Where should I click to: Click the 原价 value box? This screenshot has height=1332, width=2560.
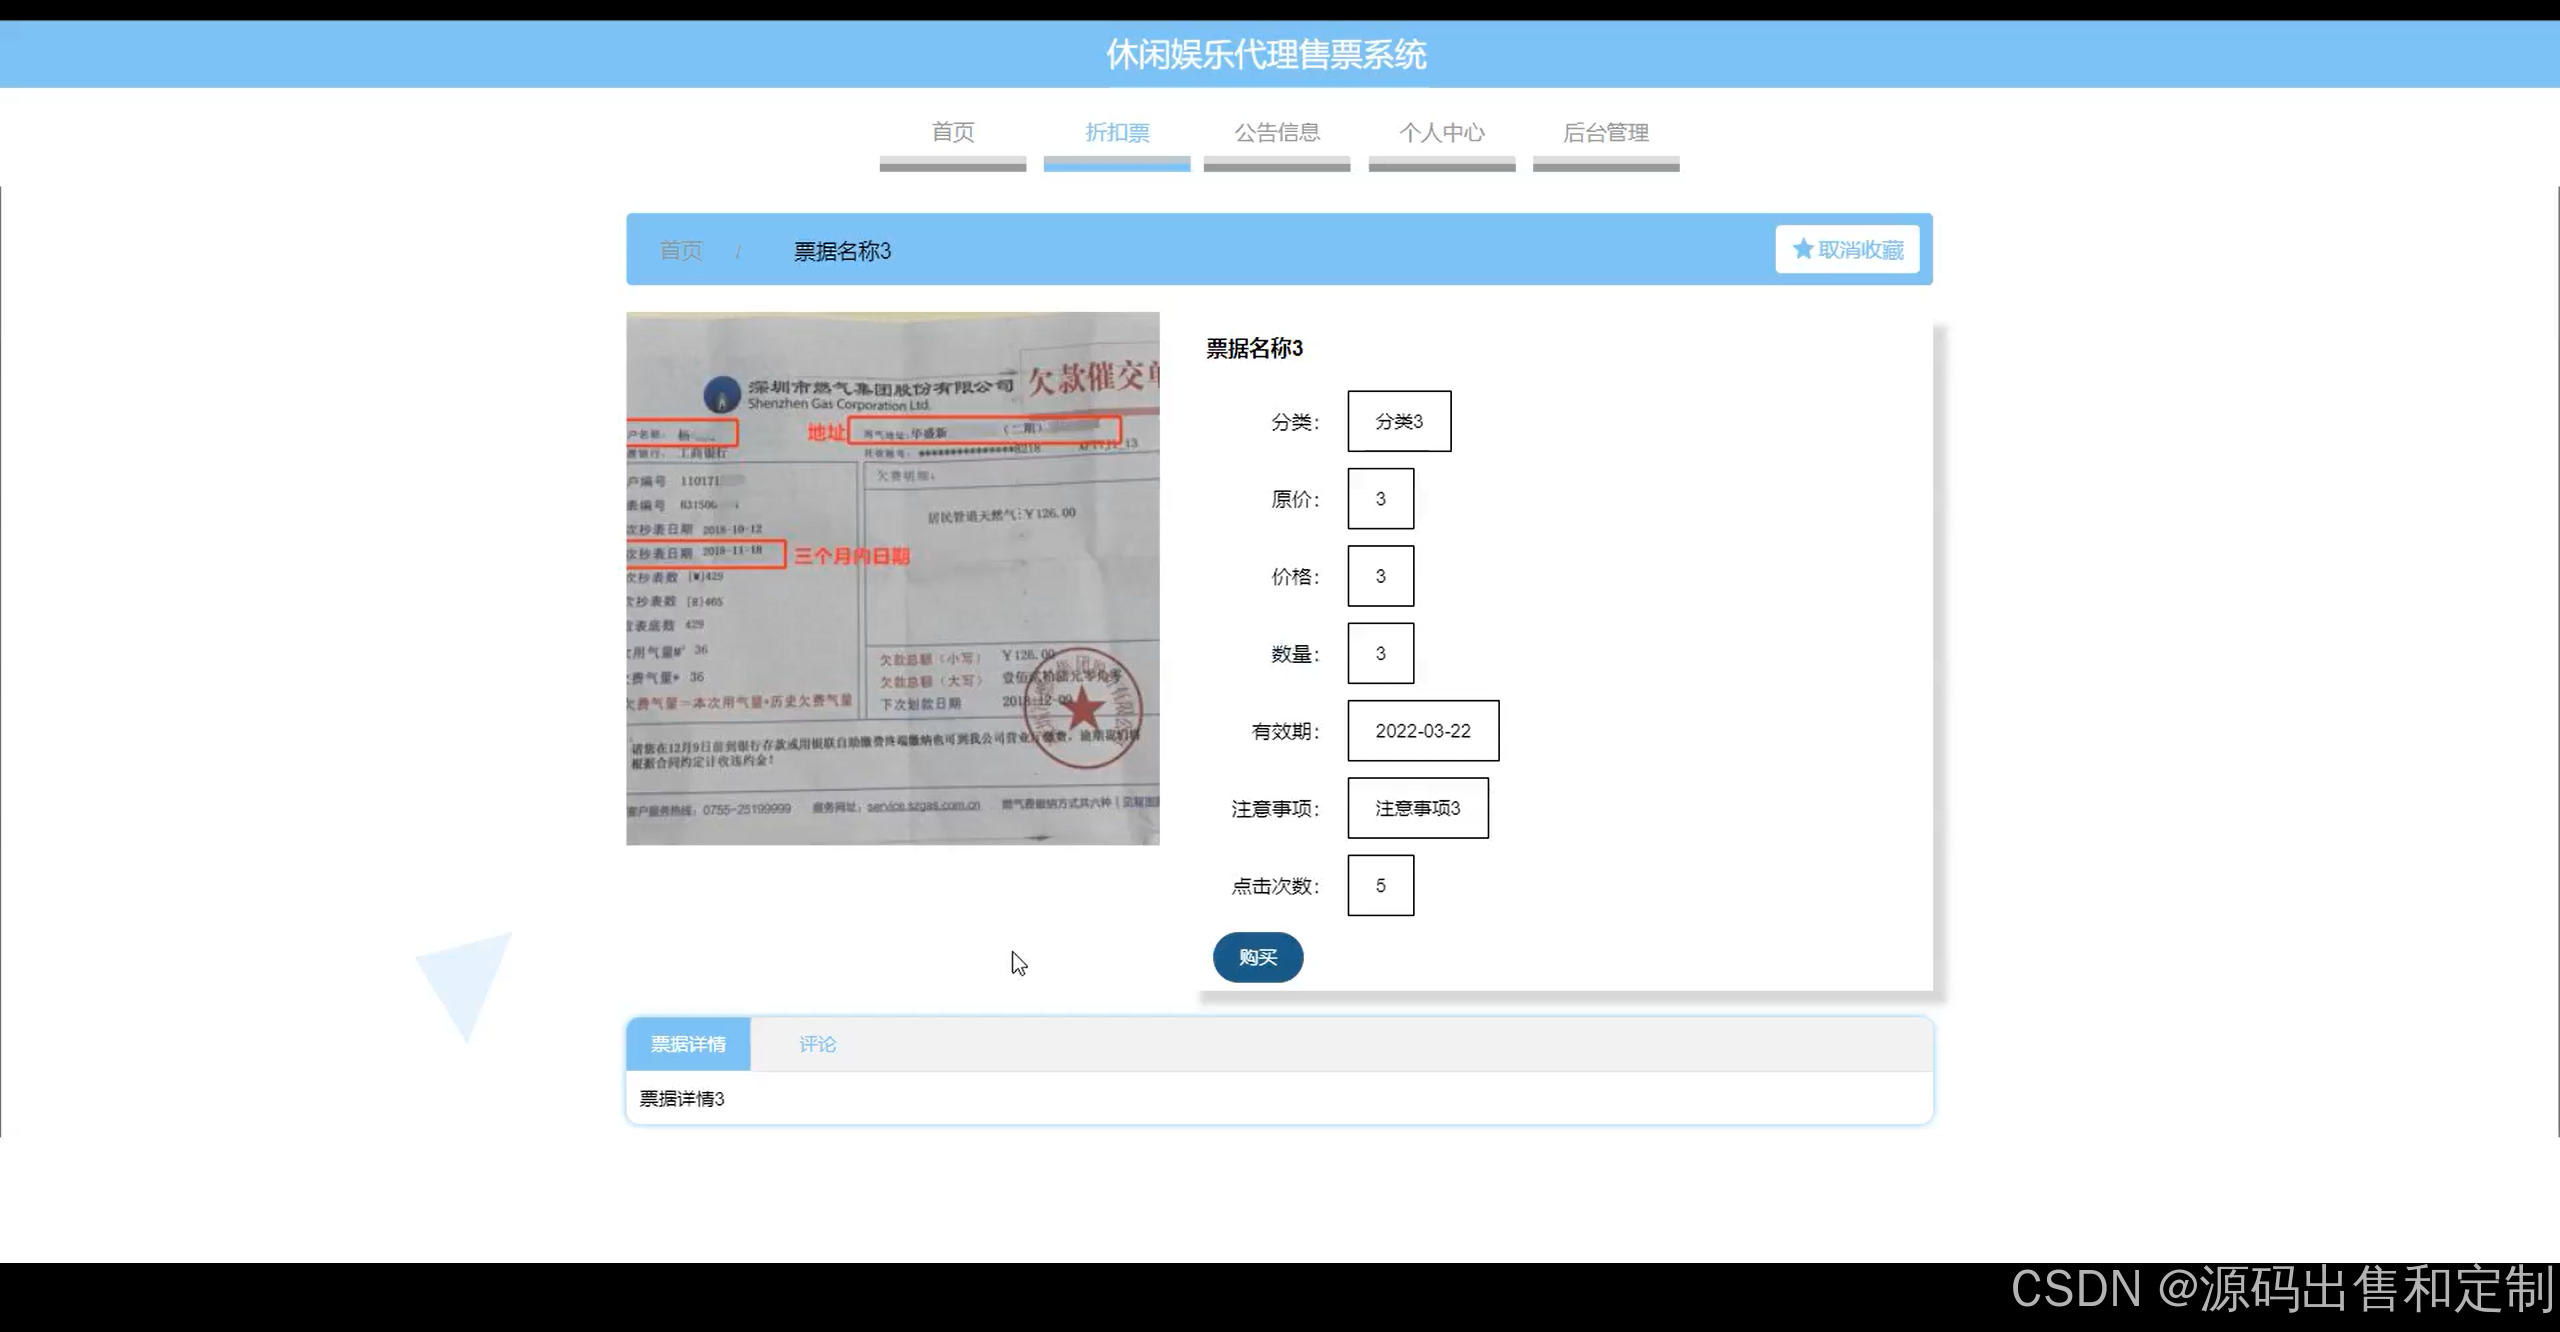[1380, 499]
